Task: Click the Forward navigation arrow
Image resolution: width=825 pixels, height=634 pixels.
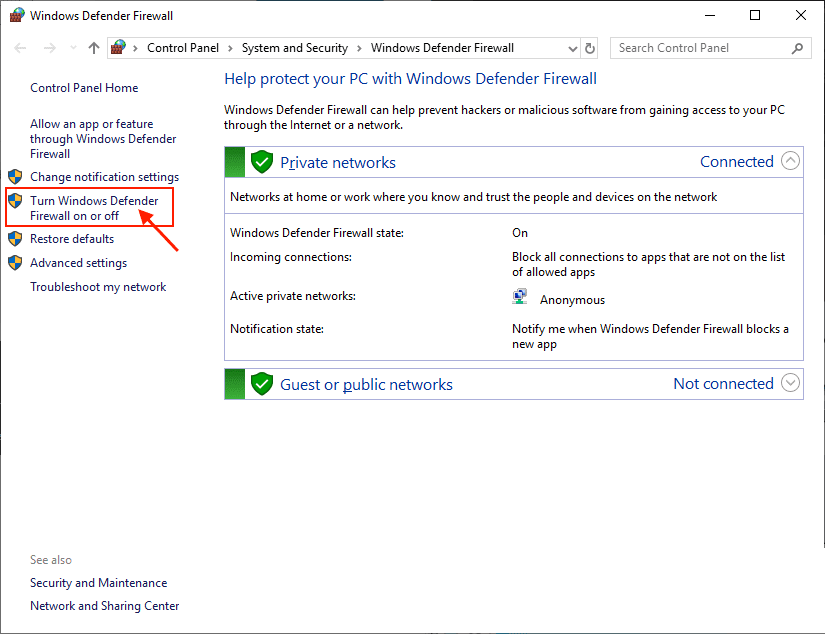Action: tap(49, 48)
